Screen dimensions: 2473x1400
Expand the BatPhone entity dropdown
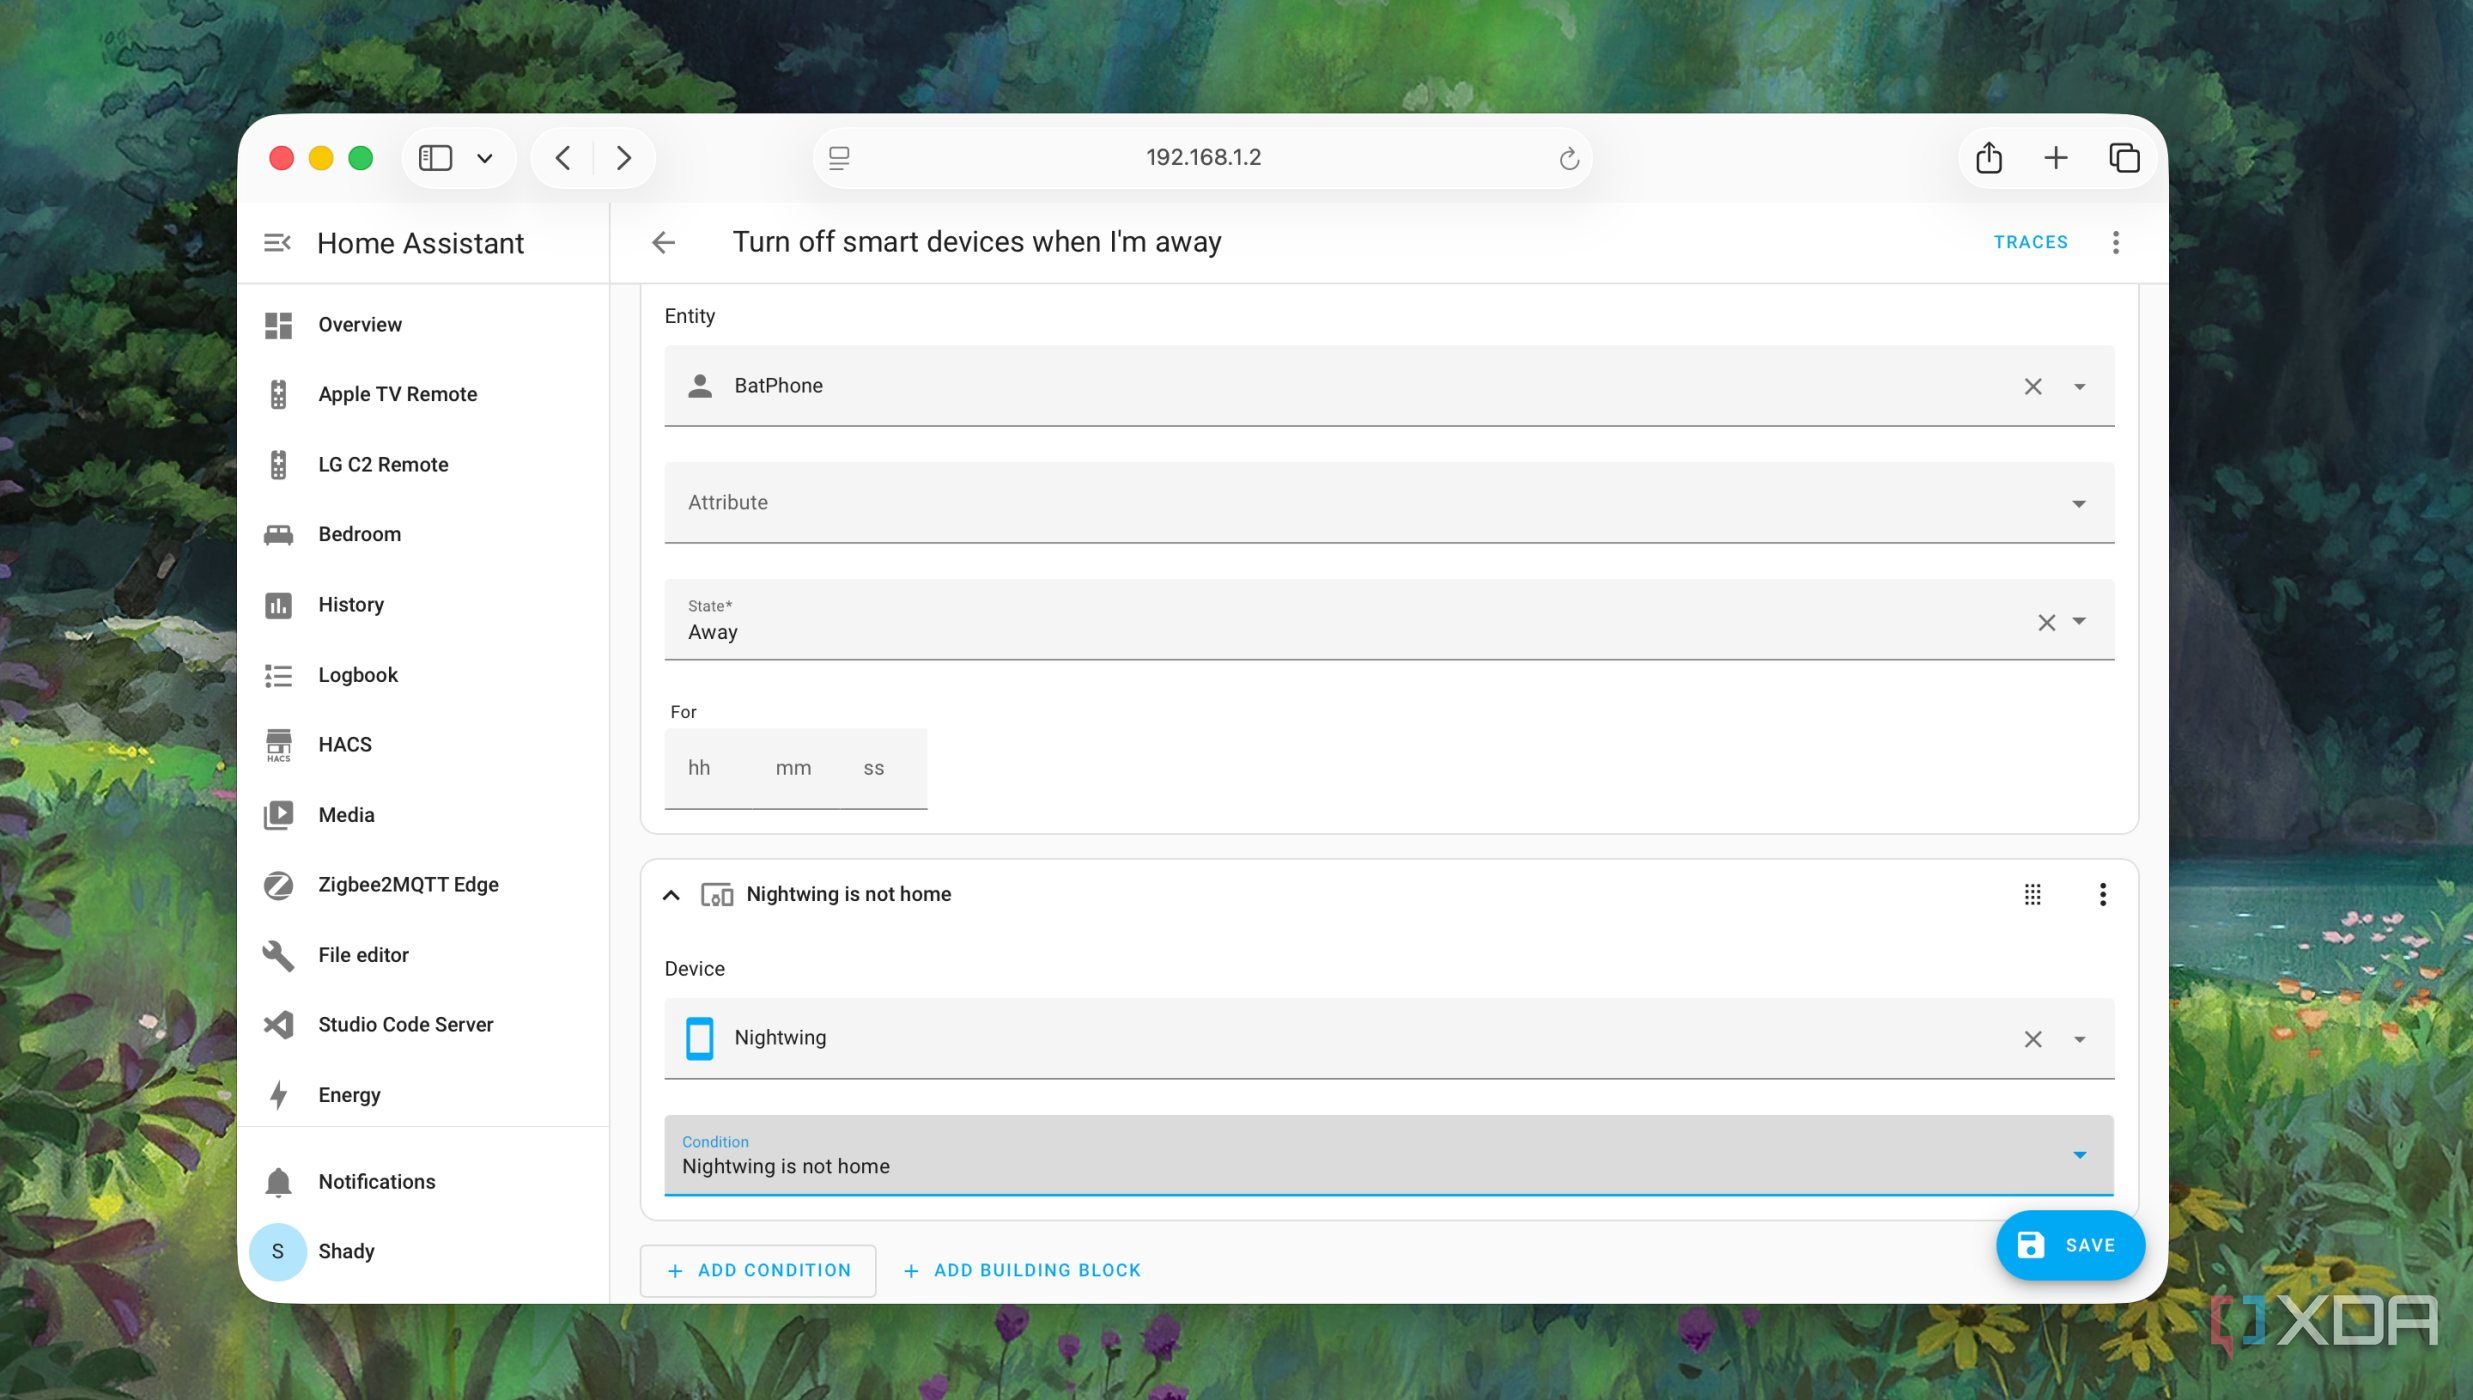pos(2080,387)
